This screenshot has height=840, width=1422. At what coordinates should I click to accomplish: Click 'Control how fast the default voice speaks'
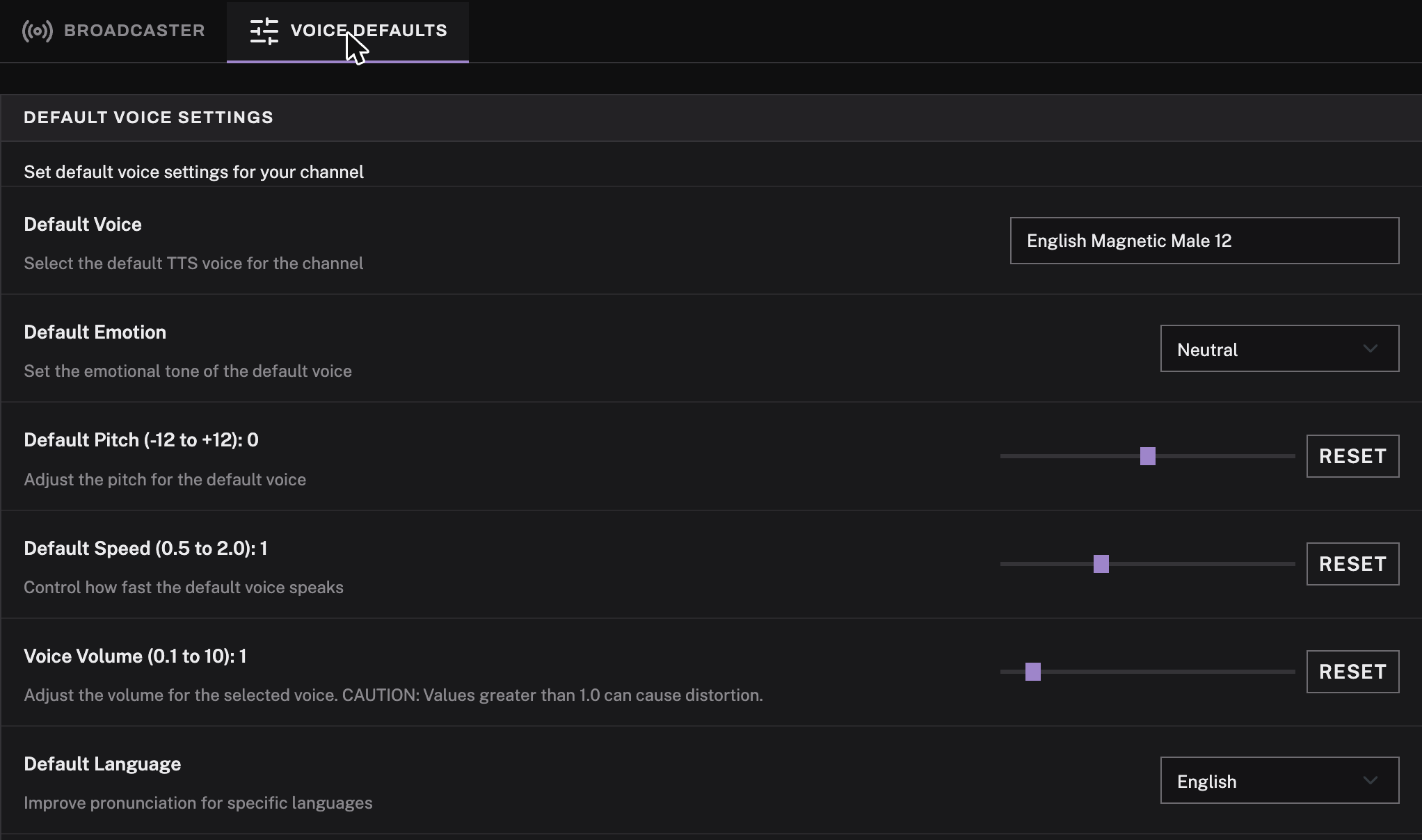(x=184, y=587)
